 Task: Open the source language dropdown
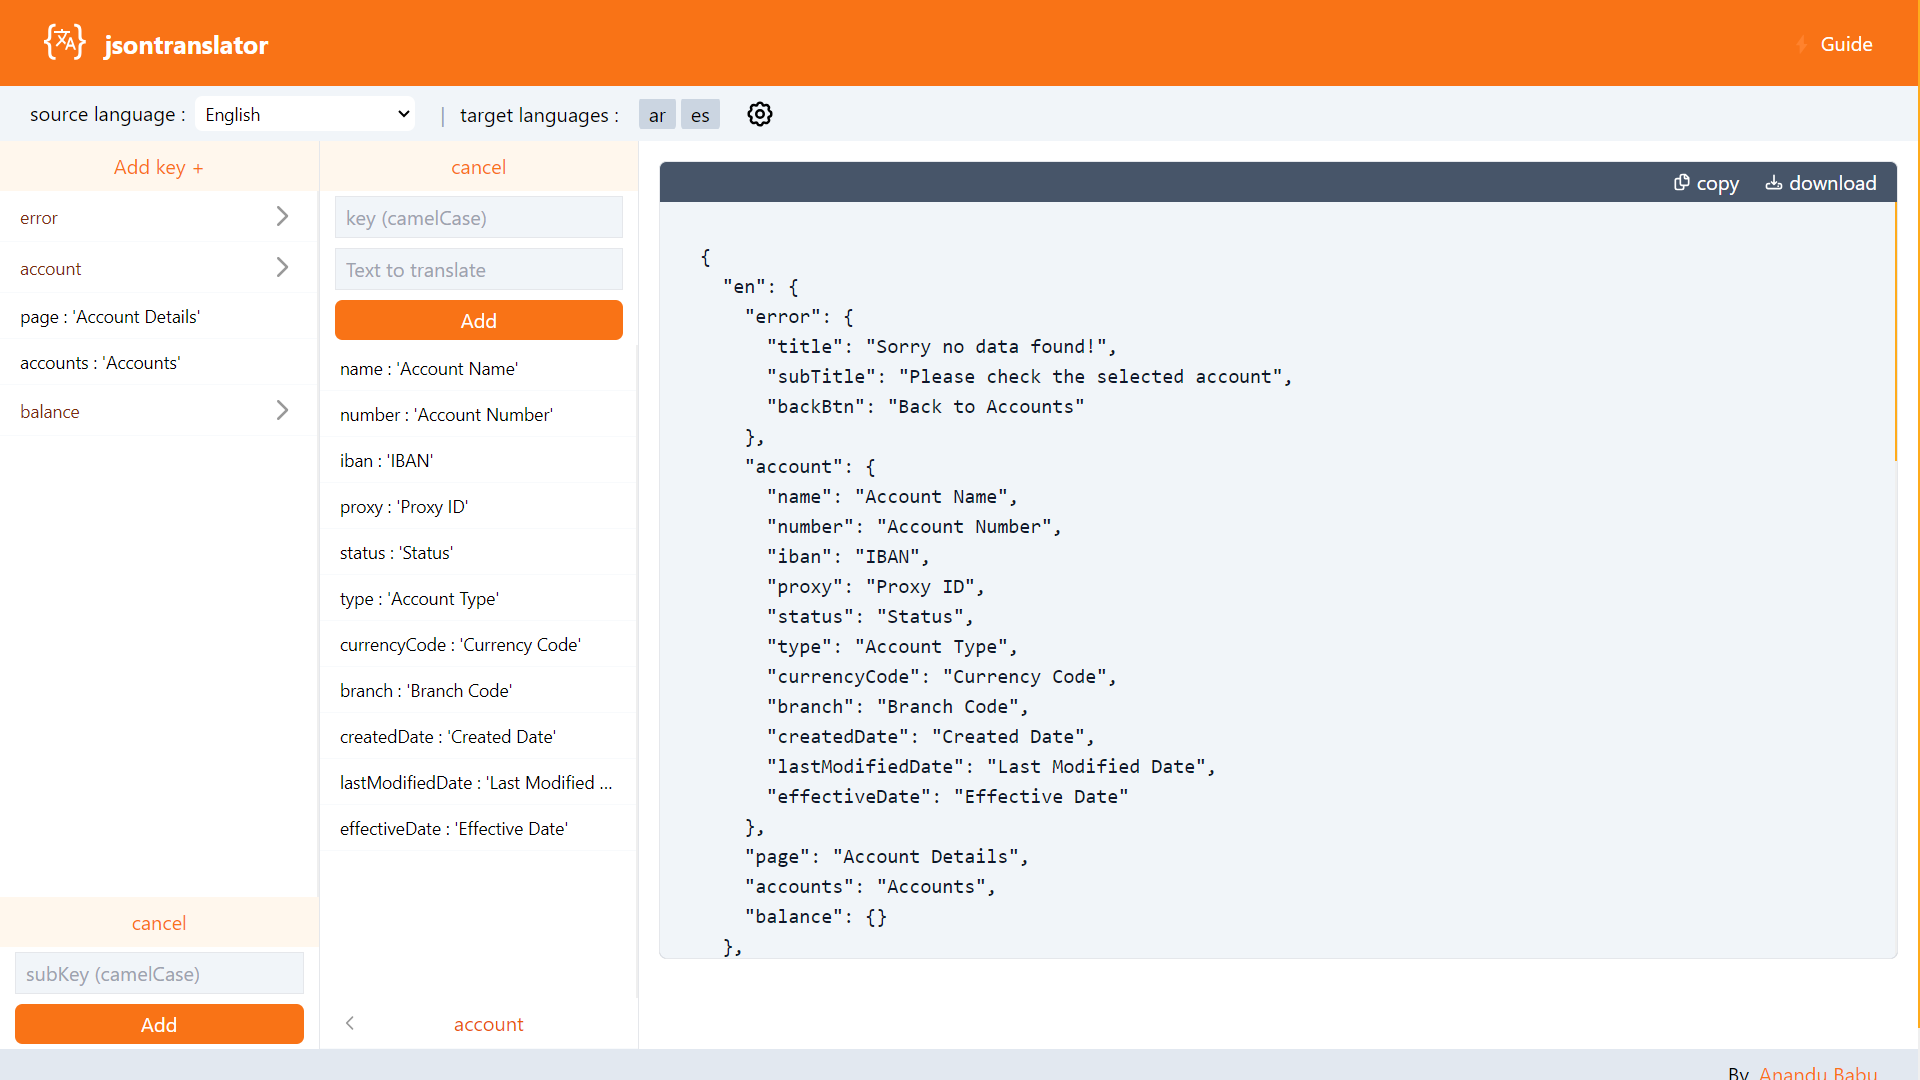point(306,114)
